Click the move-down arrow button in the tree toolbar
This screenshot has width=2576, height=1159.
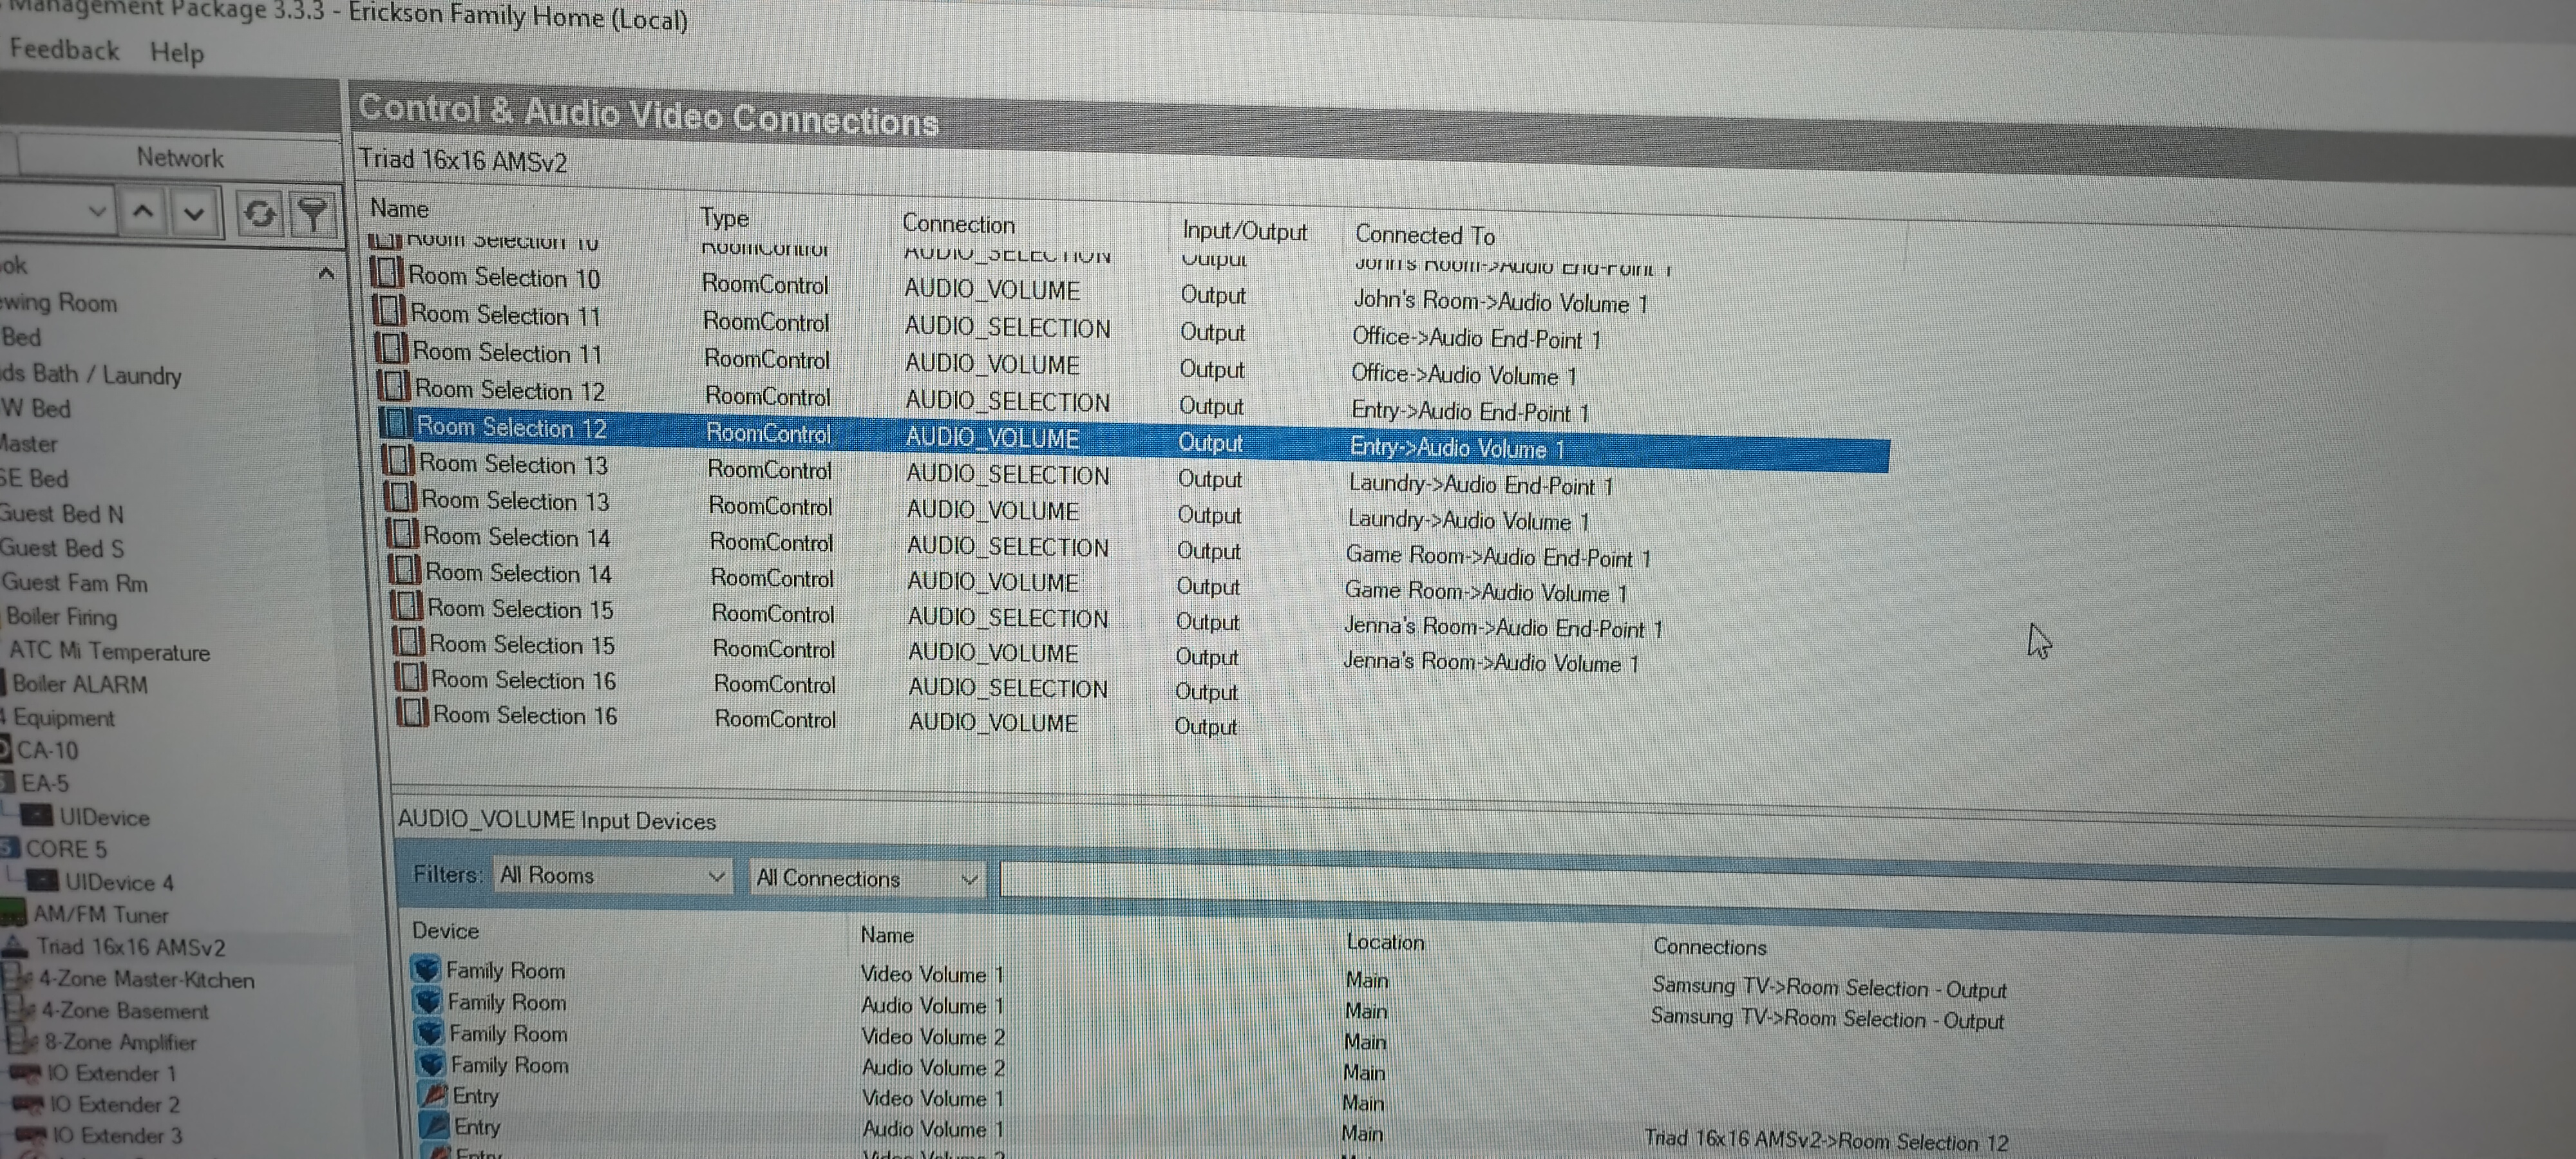pos(194,213)
